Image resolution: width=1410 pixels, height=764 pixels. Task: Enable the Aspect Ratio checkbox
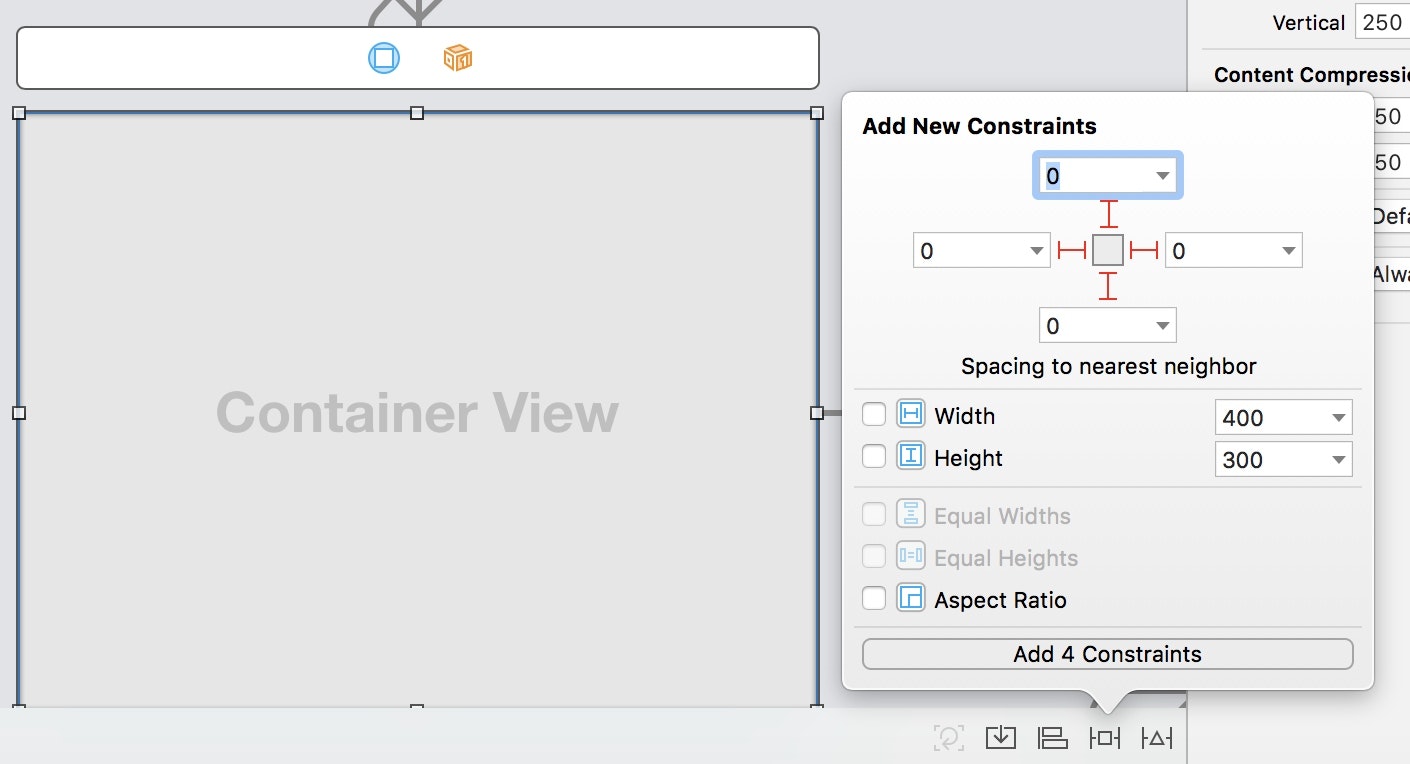pyautogui.click(x=874, y=598)
